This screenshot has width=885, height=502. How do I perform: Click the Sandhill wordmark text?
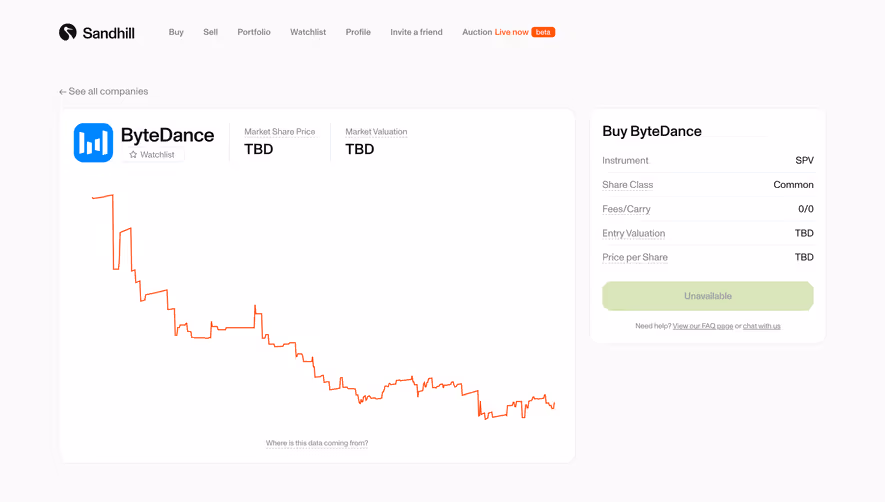[108, 33]
